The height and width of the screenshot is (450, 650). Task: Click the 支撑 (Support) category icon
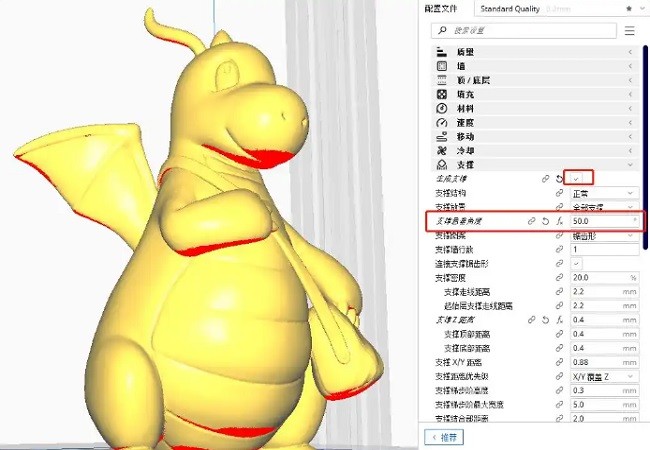[x=442, y=165]
